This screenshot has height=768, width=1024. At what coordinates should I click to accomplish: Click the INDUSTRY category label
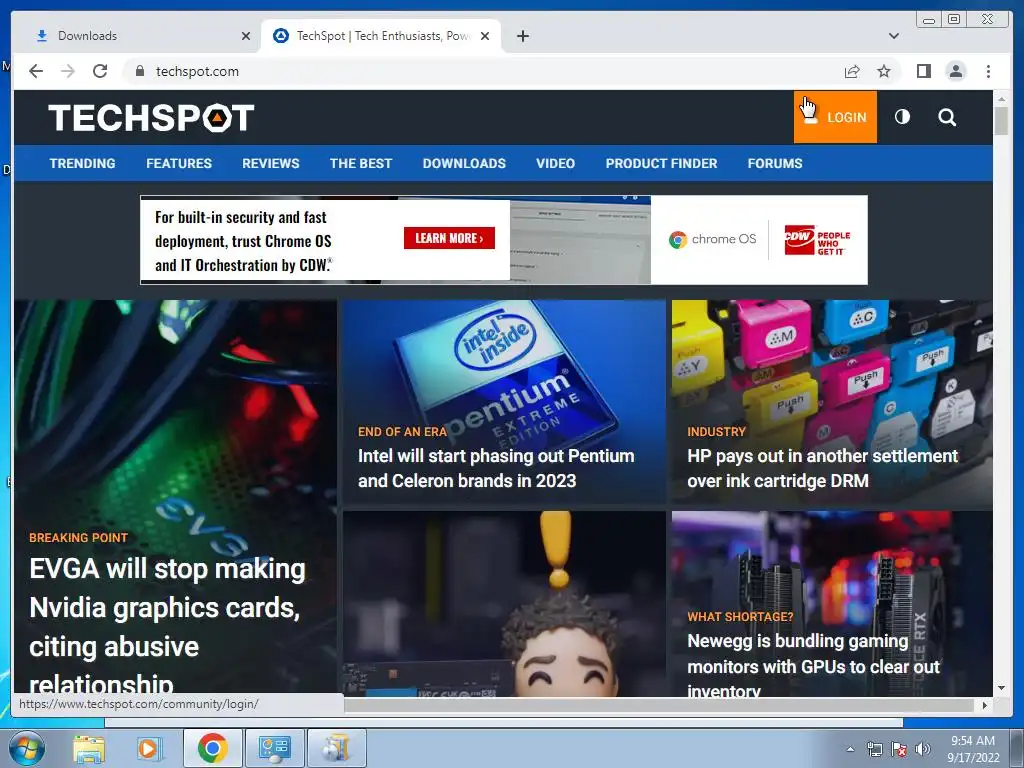coord(716,432)
